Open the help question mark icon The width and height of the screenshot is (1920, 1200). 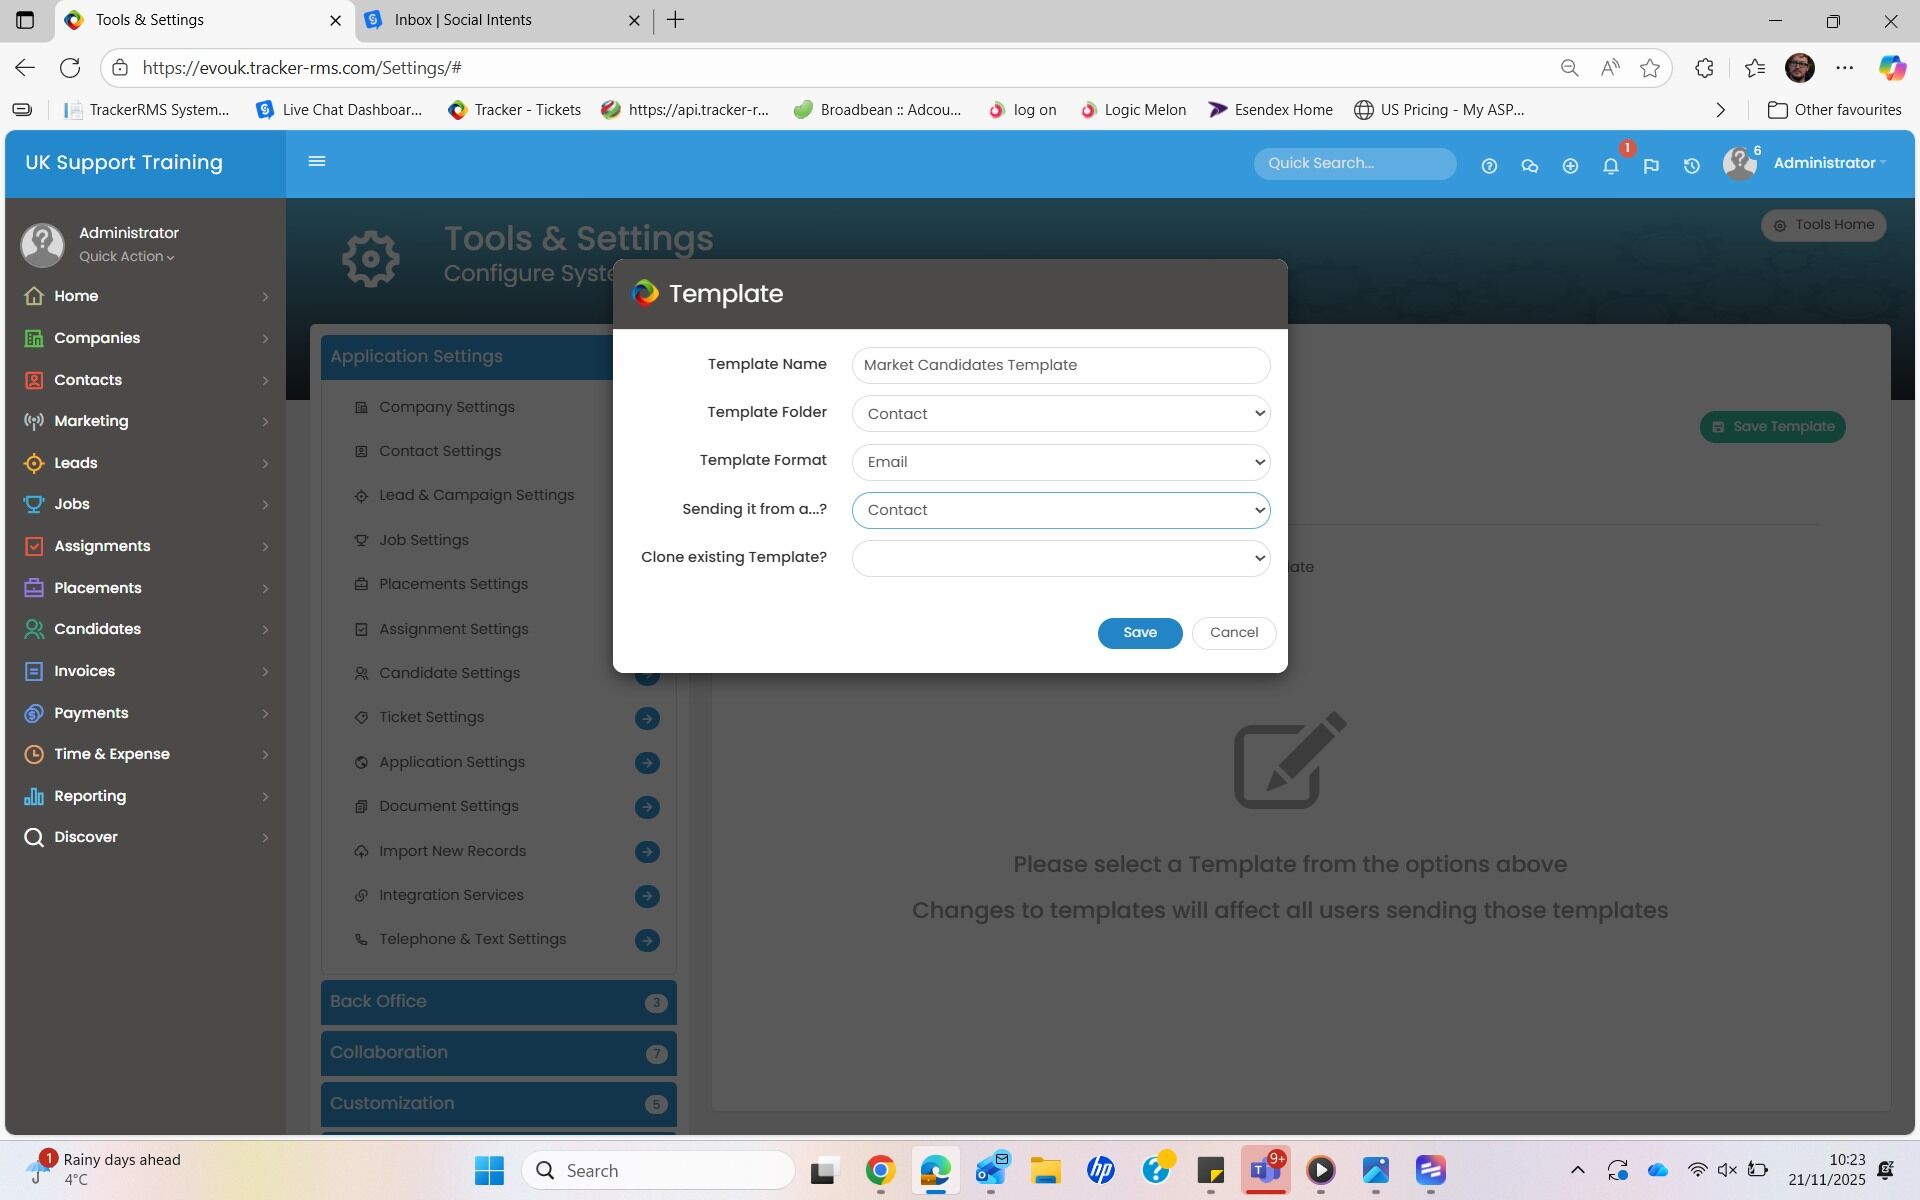(x=1489, y=166)
